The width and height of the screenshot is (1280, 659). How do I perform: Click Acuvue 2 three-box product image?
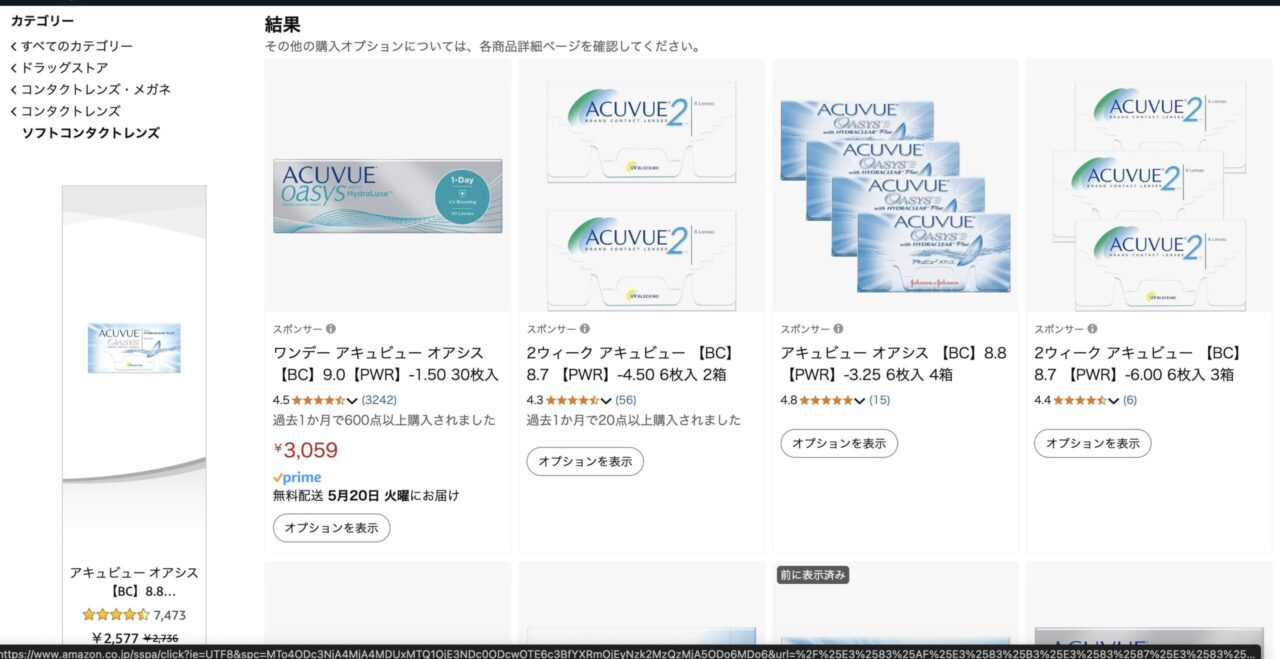pyautogui.click(x=1148, y=196)
